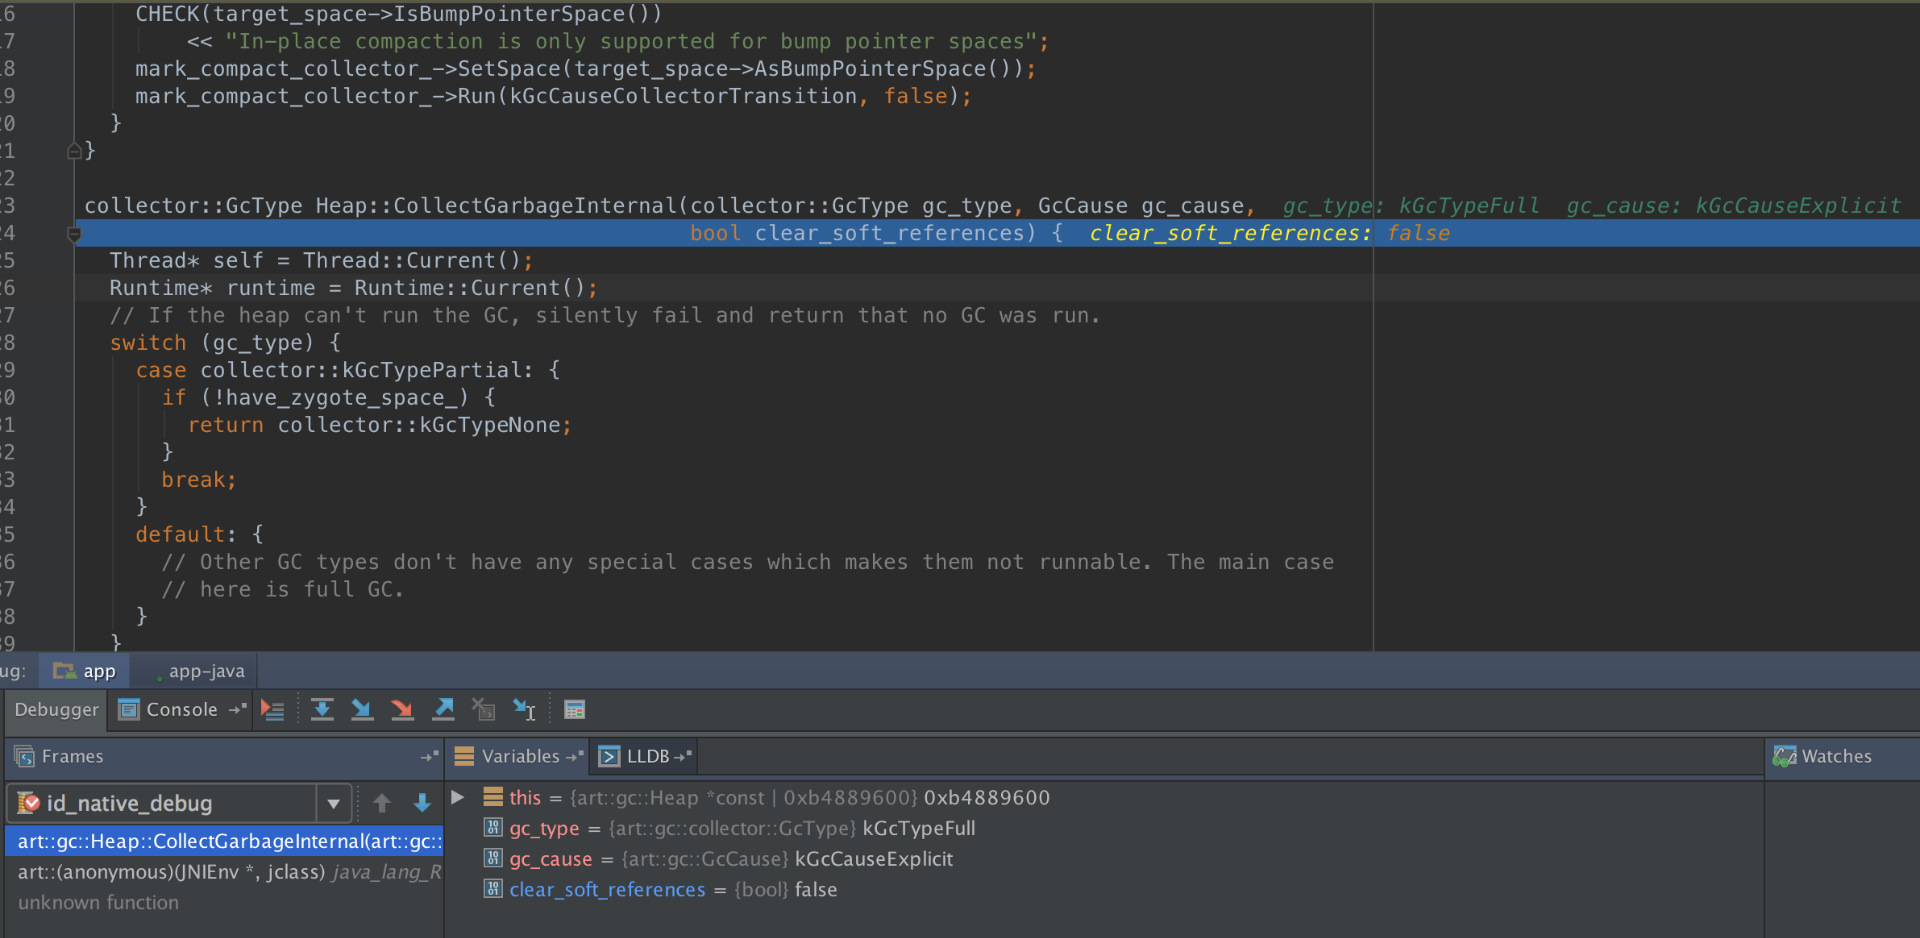Image resolution: width=1920 pixels, height=938 pixels.
Task: Click the Drop Frame icon
Action: point(484,709)
